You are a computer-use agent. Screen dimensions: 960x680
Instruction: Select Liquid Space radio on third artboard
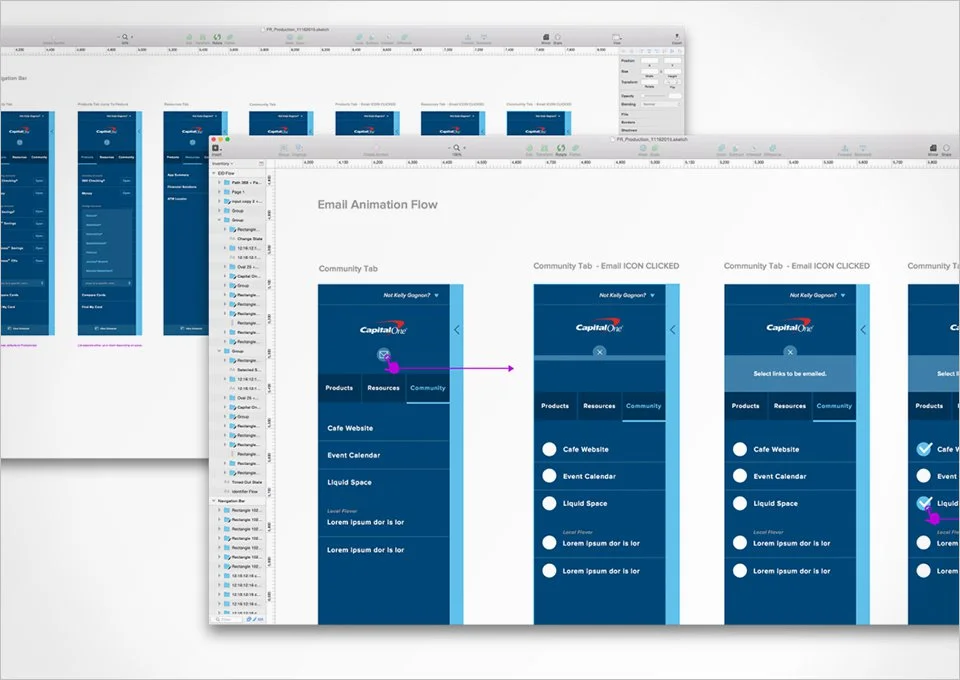click(x=740, y=503)
